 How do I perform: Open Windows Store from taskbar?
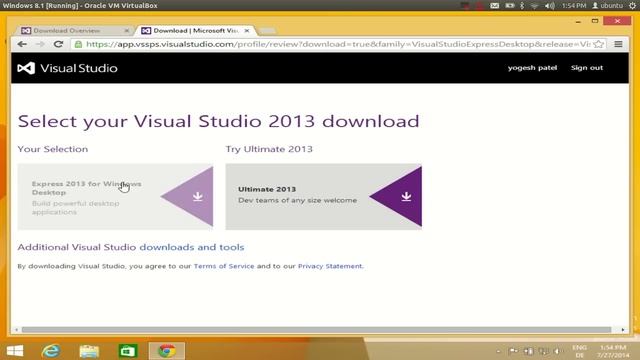[128, 351]
